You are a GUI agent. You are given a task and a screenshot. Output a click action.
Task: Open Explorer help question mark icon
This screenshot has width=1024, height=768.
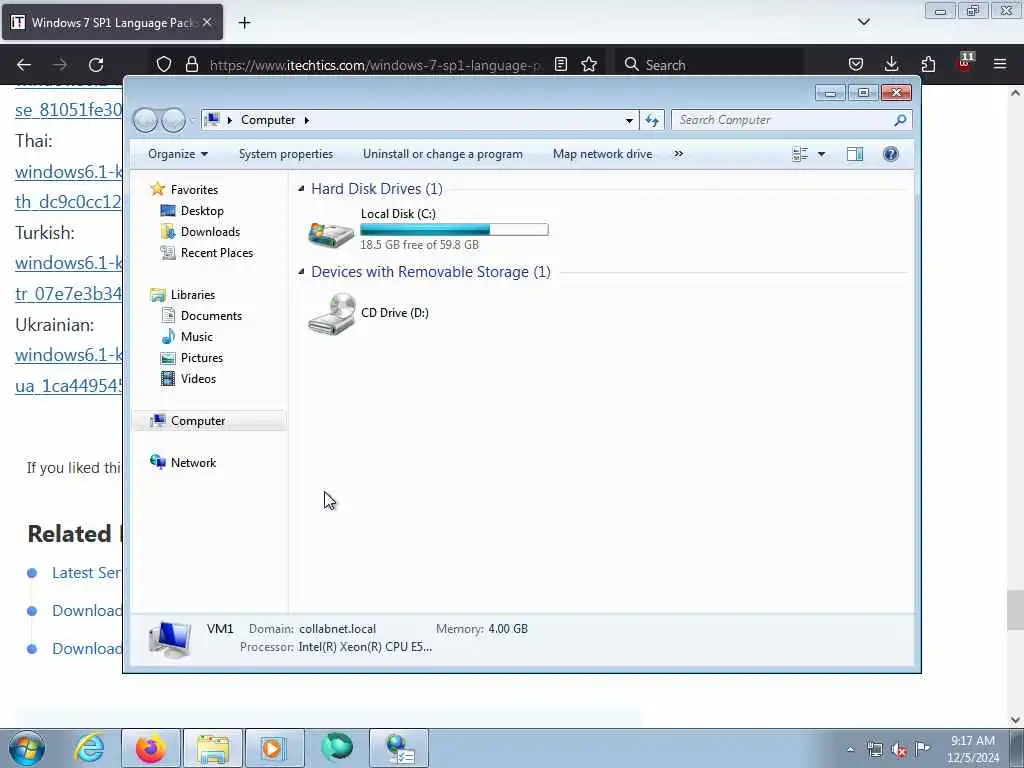(x=891, y=154)
